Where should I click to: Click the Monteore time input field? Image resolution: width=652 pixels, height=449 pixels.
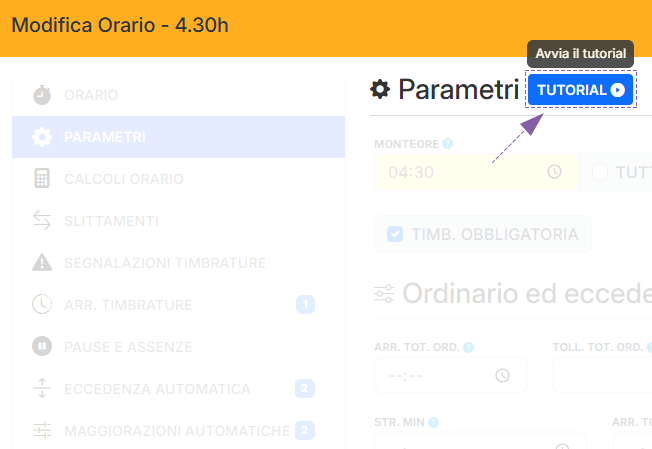(x=460, y=172)
